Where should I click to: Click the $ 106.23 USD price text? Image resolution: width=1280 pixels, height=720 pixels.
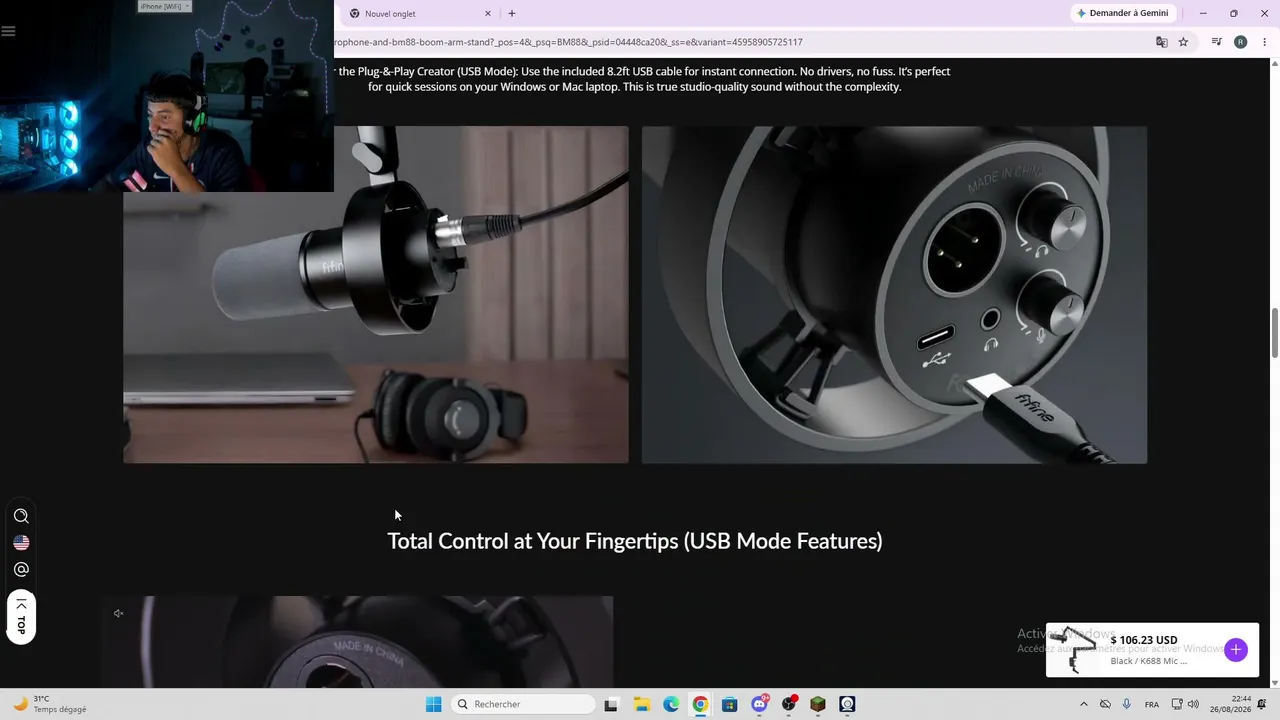(x=1144, y=640)
